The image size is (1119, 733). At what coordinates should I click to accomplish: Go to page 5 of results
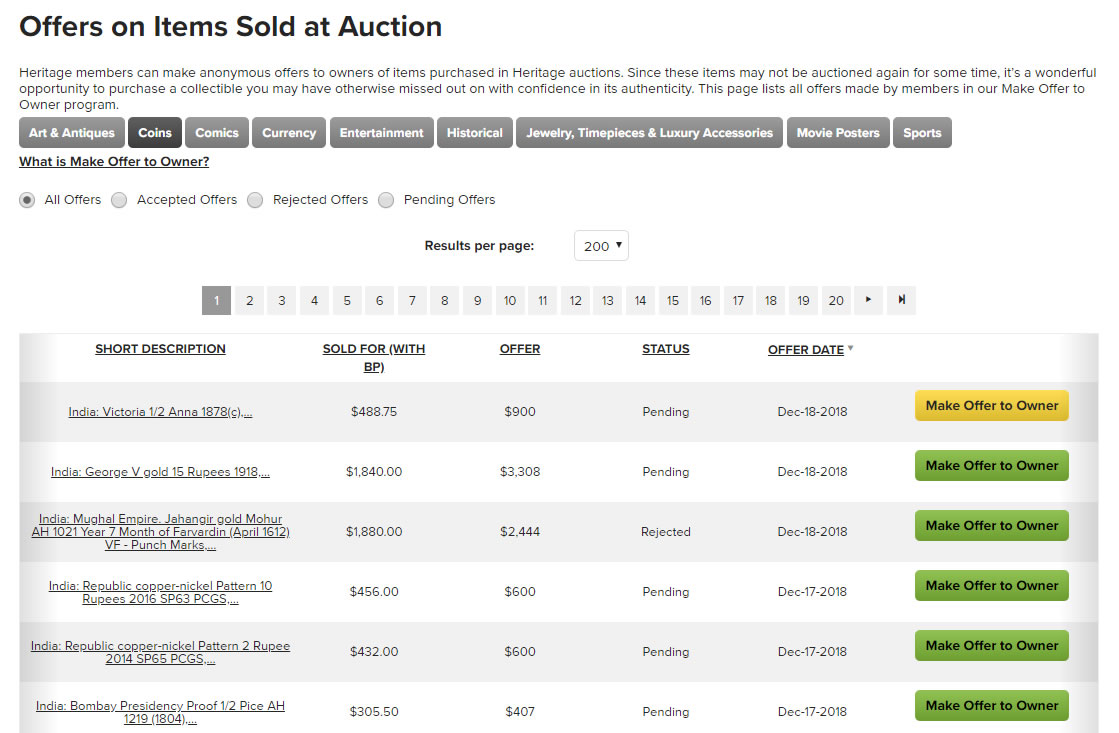tap(347, 300)
